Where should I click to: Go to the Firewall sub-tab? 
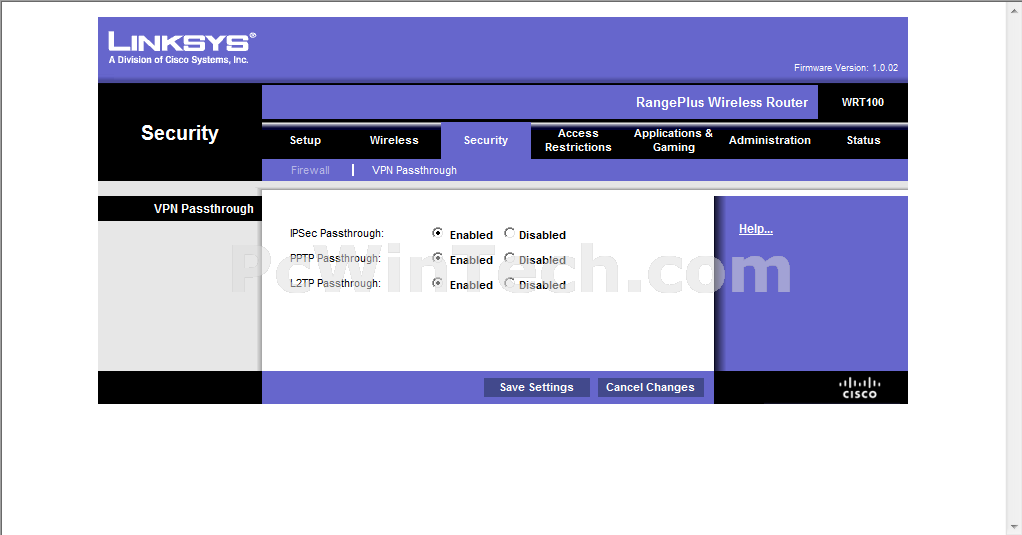310,170
